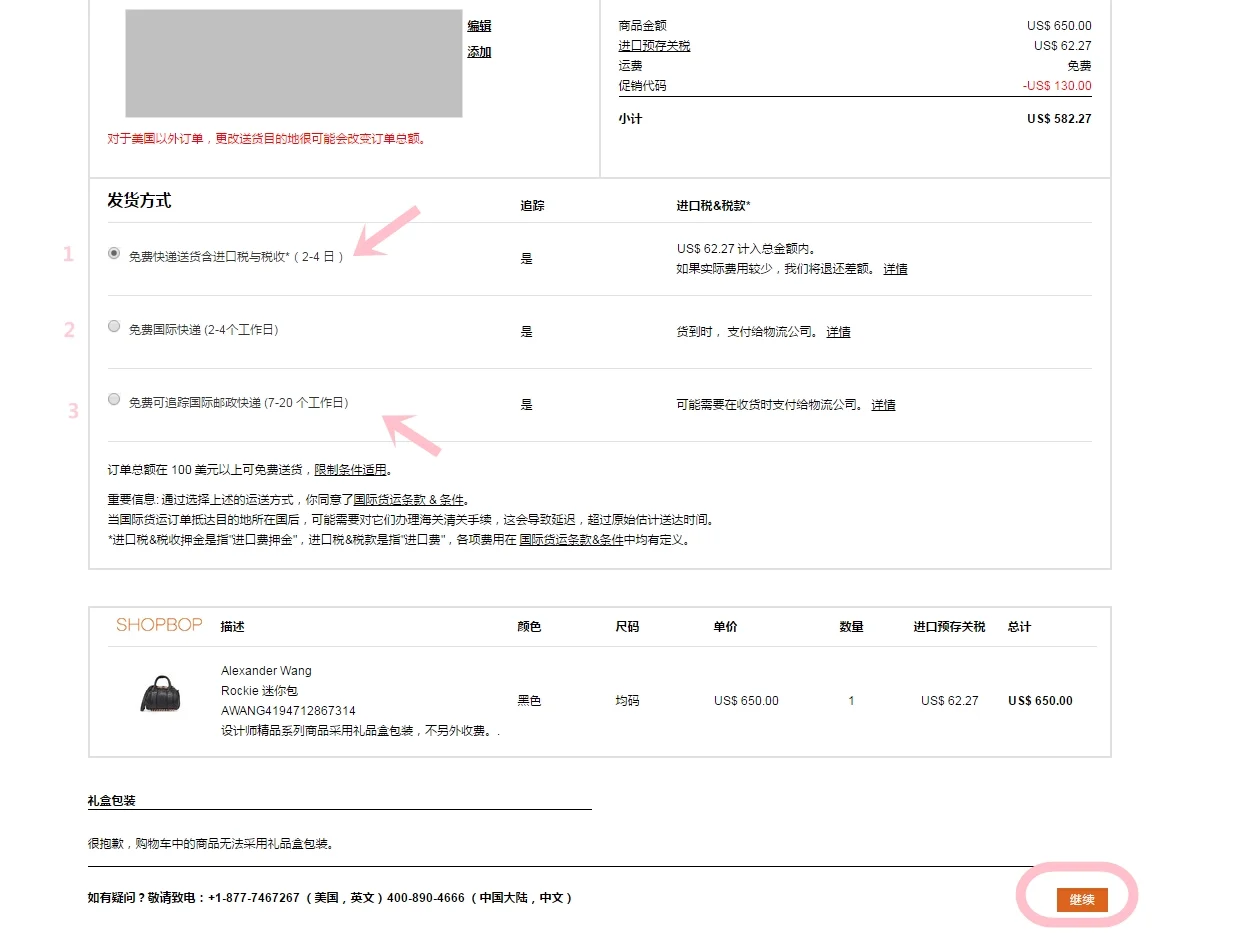The image size is (1244, 933).
Task: Click the 均码 size cell
Action: click(627, 701)
